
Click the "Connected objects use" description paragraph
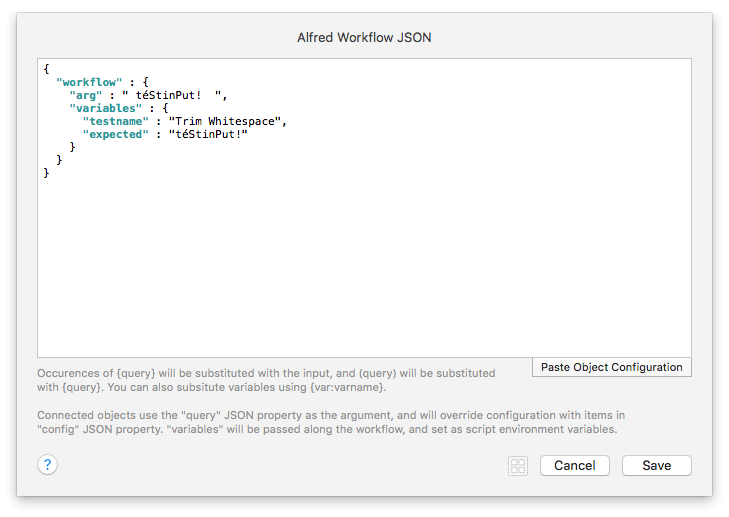pos(331,422)
